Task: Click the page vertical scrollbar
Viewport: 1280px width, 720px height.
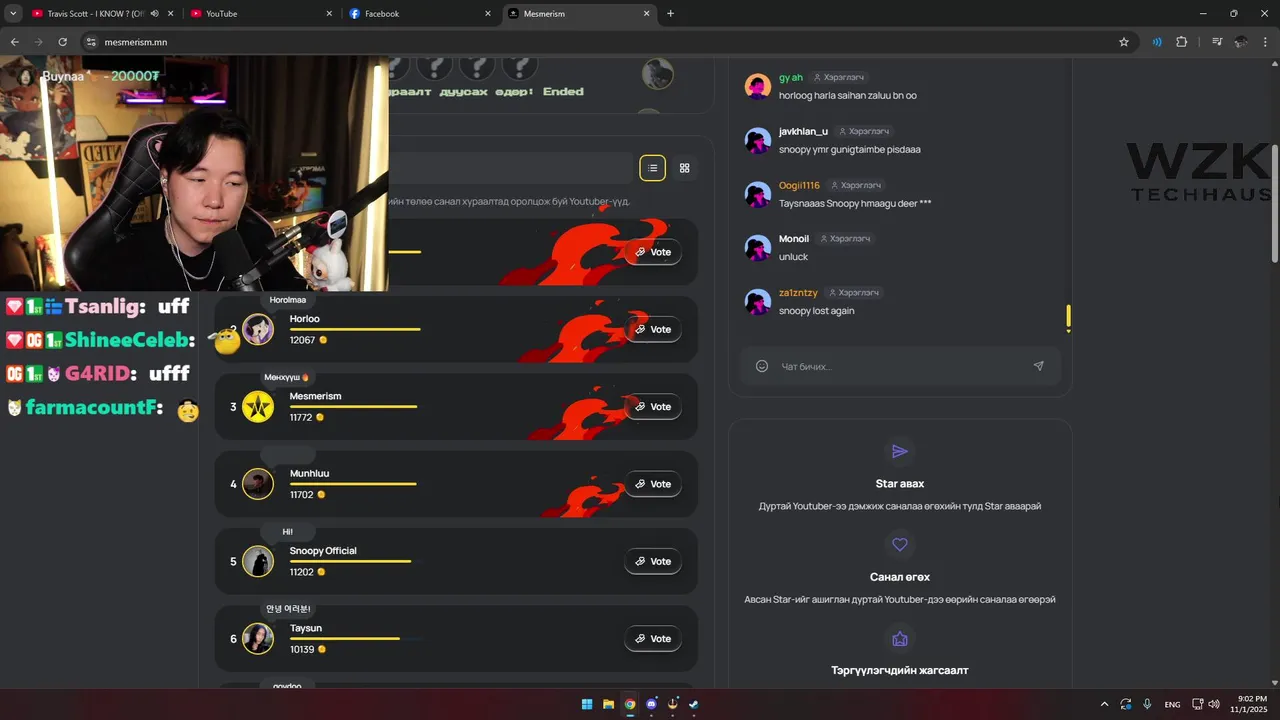Action: click(1274, 206)
